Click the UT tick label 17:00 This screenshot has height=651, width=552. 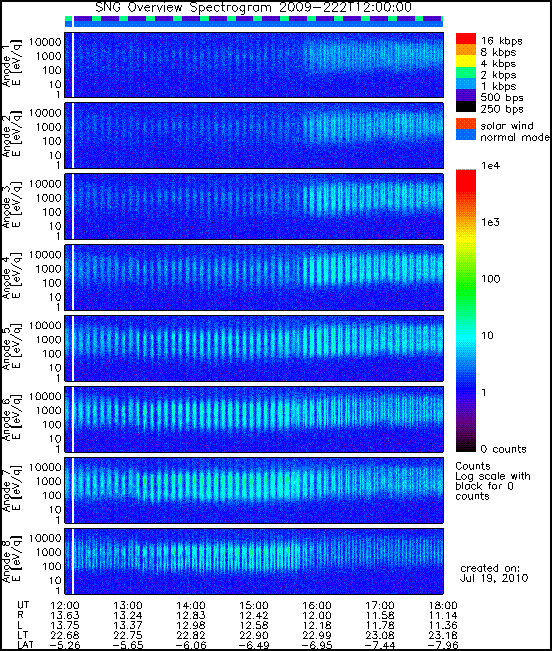click(x=380, y=605)
